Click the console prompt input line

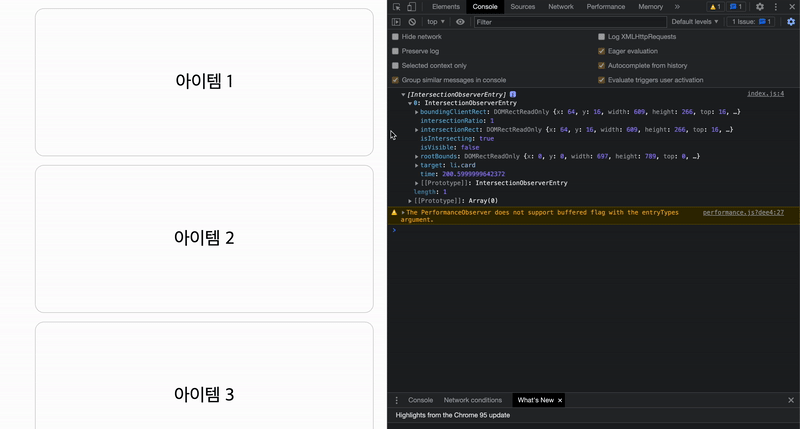coord(593,230)
